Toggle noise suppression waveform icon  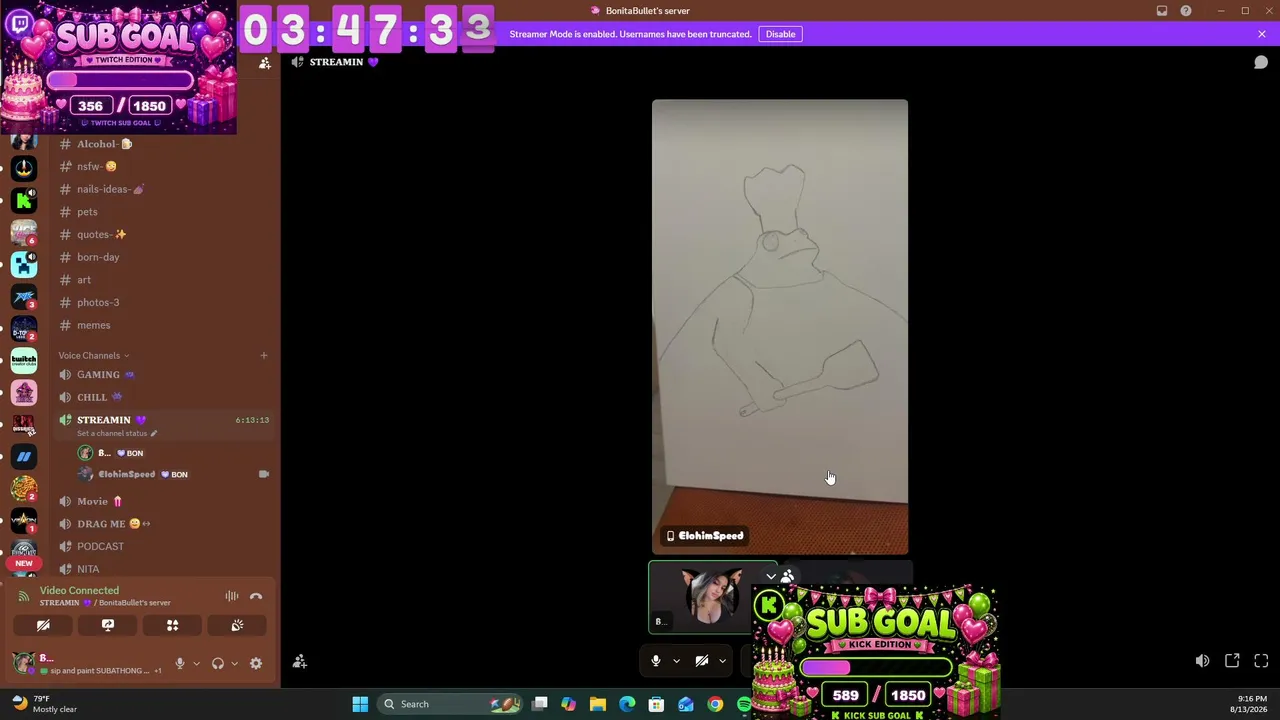coord(231,596)
